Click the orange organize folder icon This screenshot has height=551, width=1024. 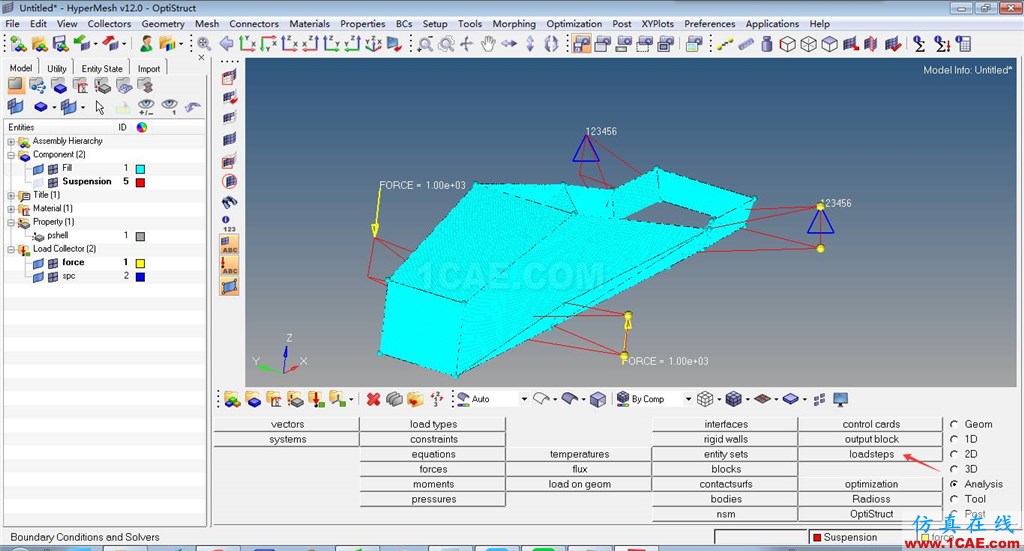[415, 399]
